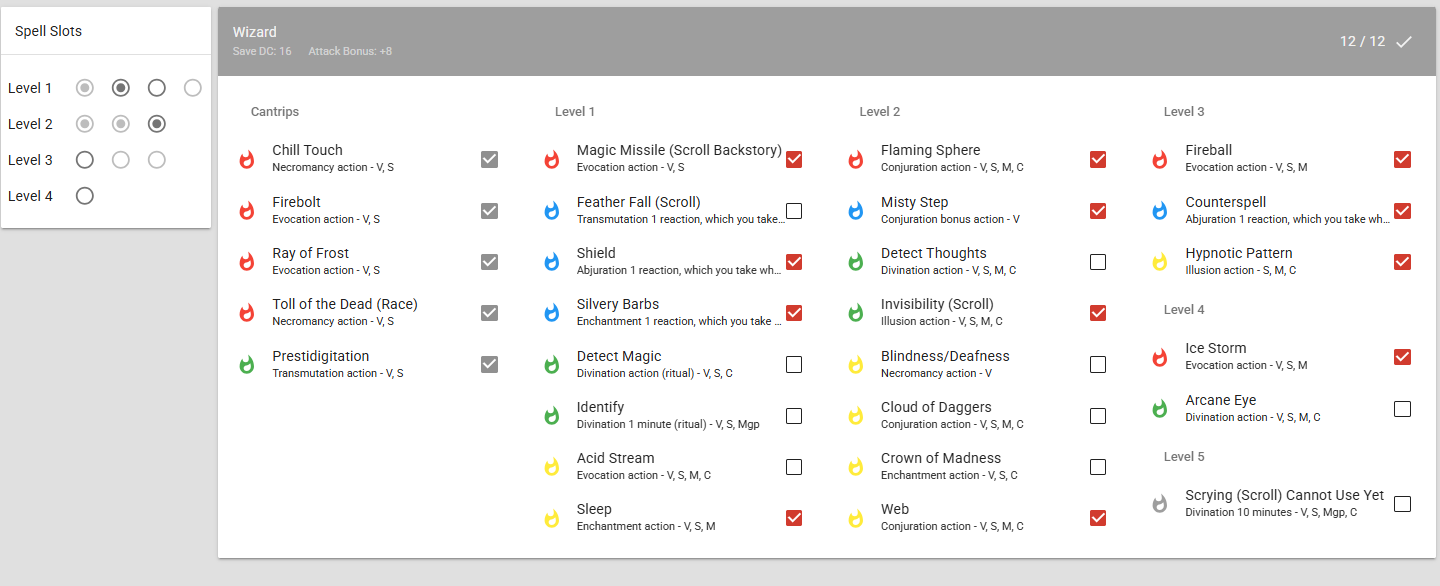Check the Crown of Madness checkbox
The height and width of the screenshot is (586, 1440).
(1098, 467)
